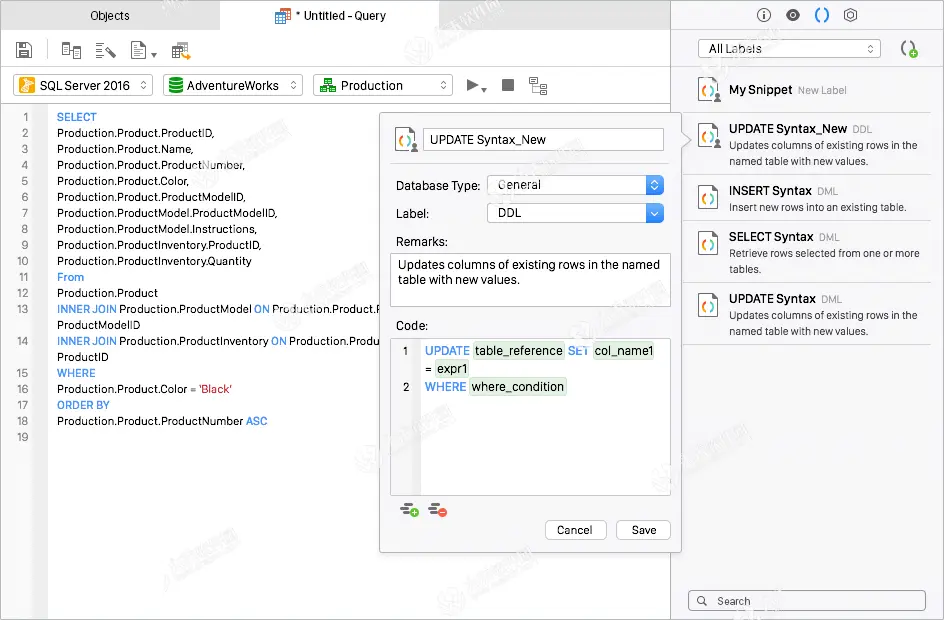Run the query with the play button

473,85
